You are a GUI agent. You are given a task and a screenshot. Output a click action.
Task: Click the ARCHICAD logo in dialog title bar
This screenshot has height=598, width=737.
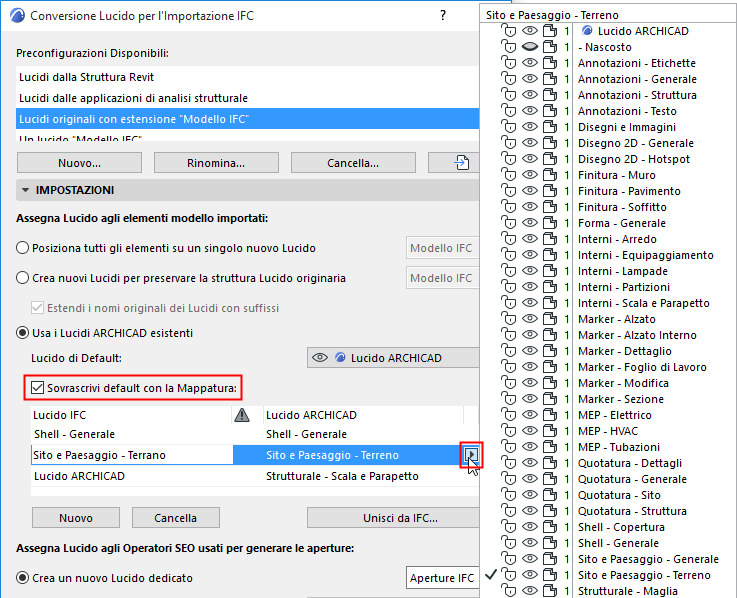(x=17, y=16)
